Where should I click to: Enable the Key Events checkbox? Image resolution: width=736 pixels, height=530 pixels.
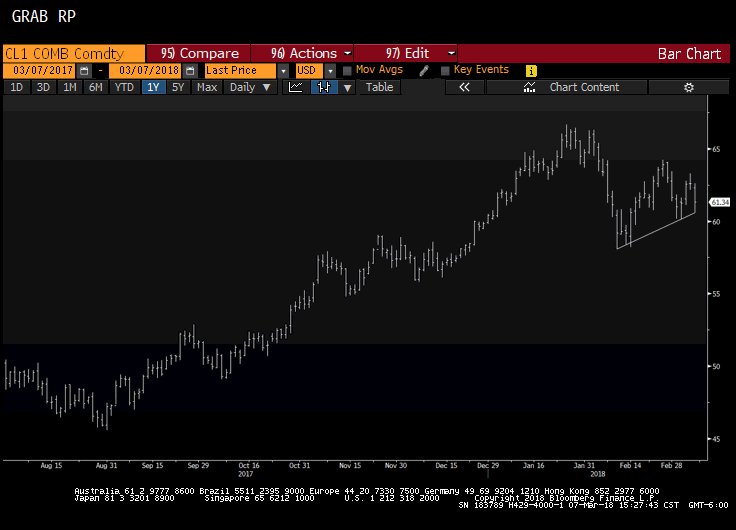pyautogui.click(x=445, y=71)
